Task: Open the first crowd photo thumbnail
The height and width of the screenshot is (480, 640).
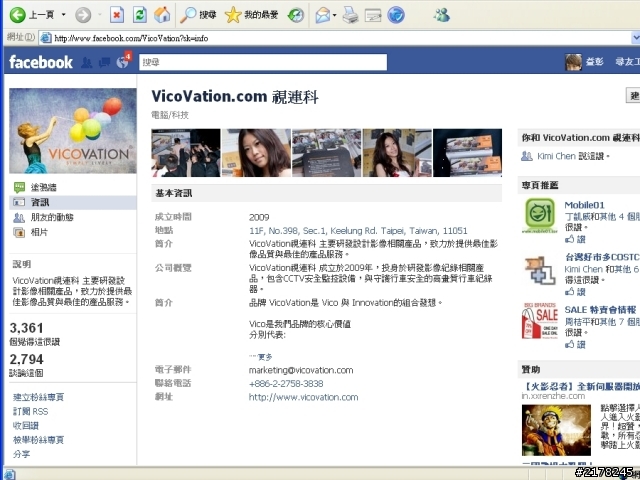Action: coord(186,153)
